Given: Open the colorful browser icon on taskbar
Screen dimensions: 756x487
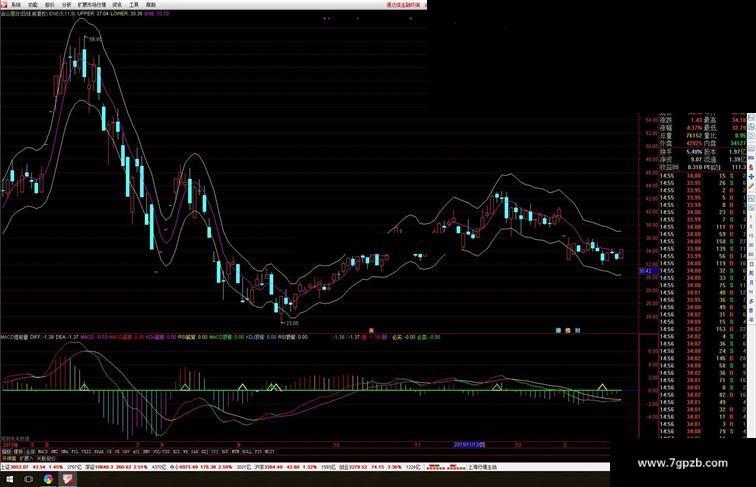Looking at the screenshot, I should tap(48, 479).
